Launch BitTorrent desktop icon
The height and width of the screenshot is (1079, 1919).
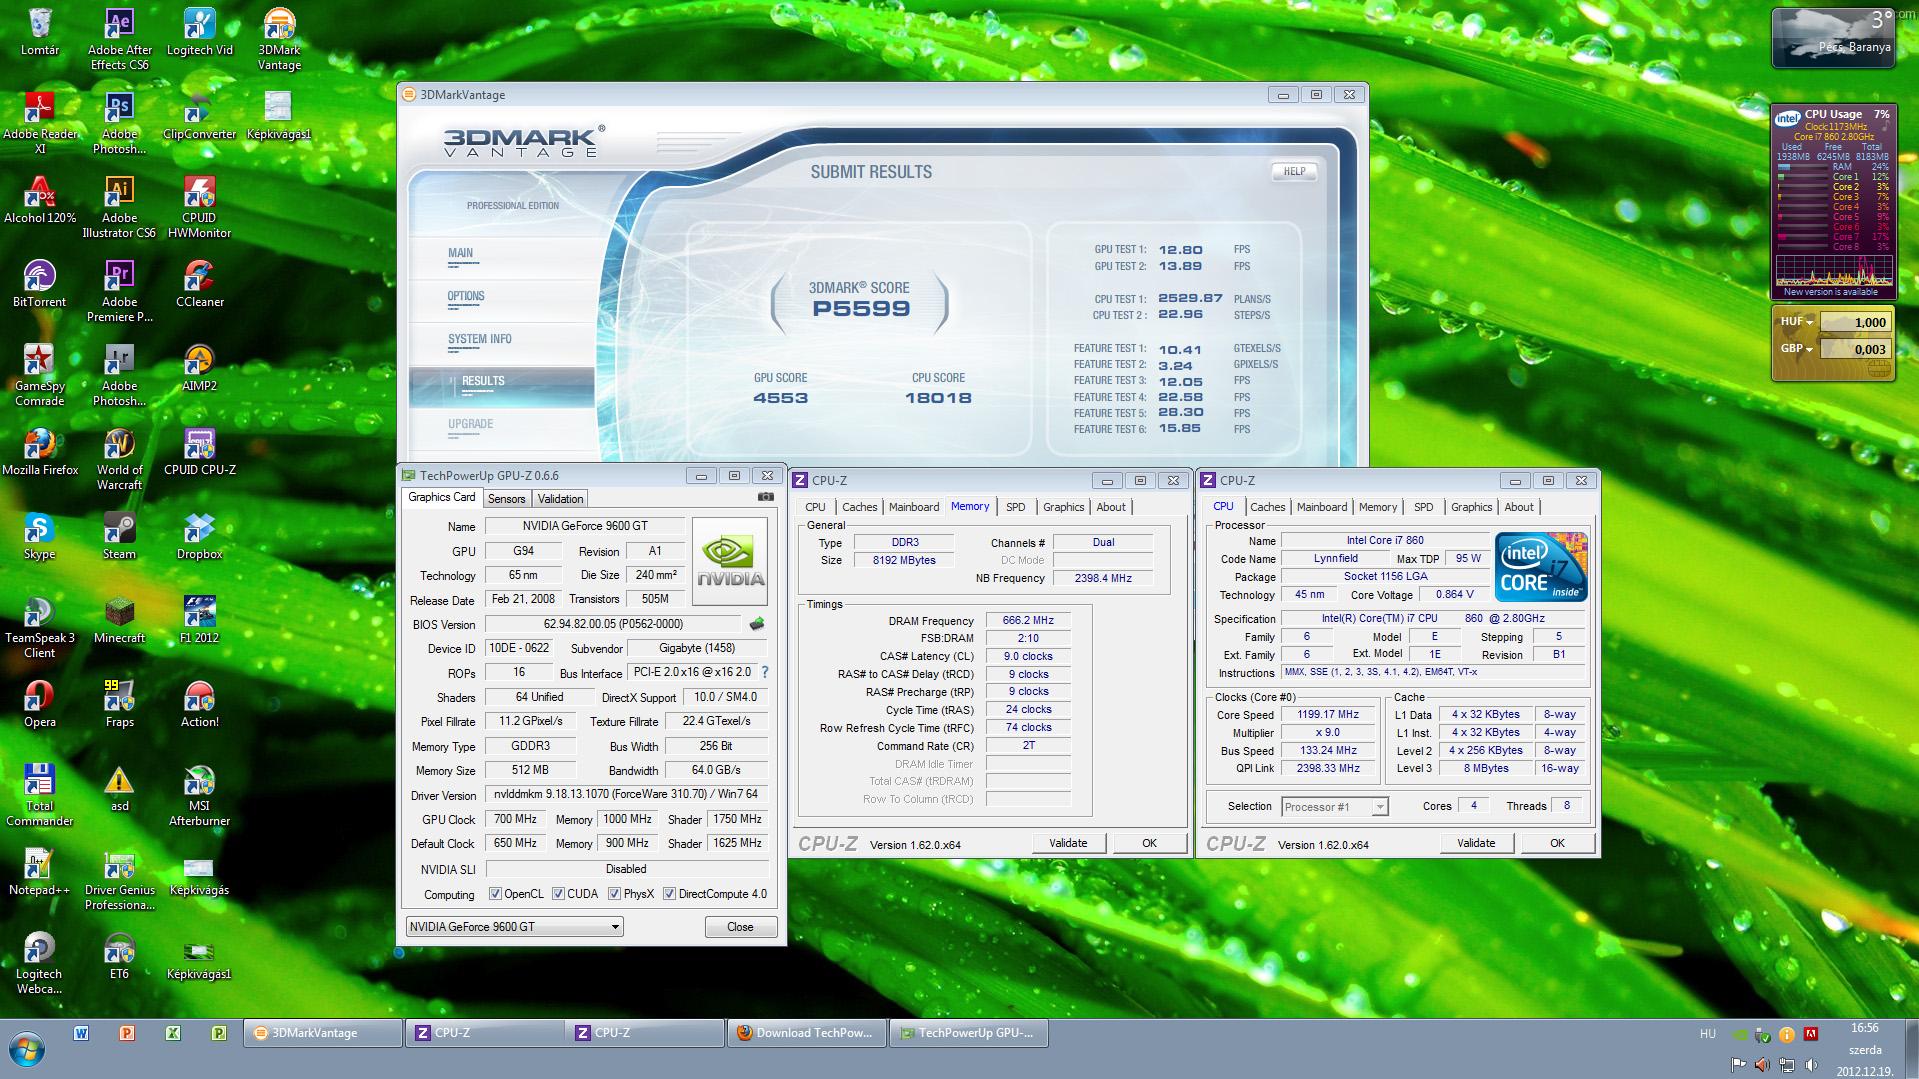pyautogui.click(x=40, y=284)
